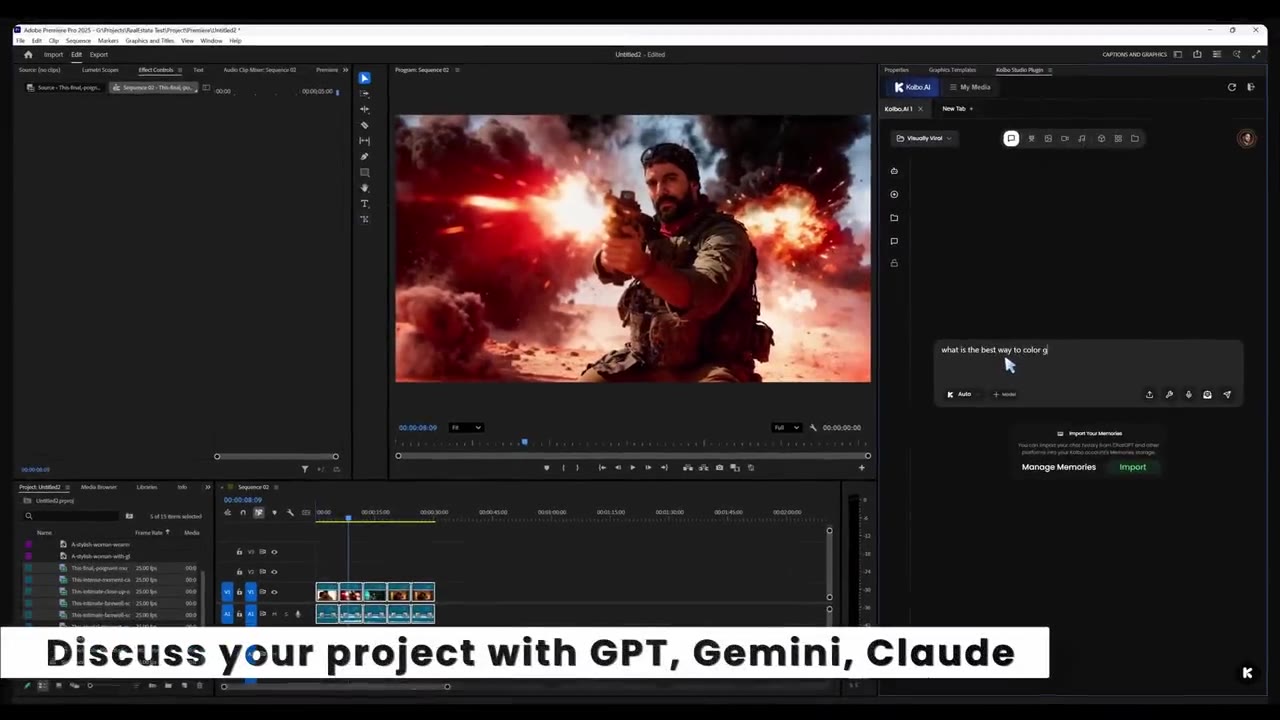Toggle A1 track lock

tap(239, 614)
